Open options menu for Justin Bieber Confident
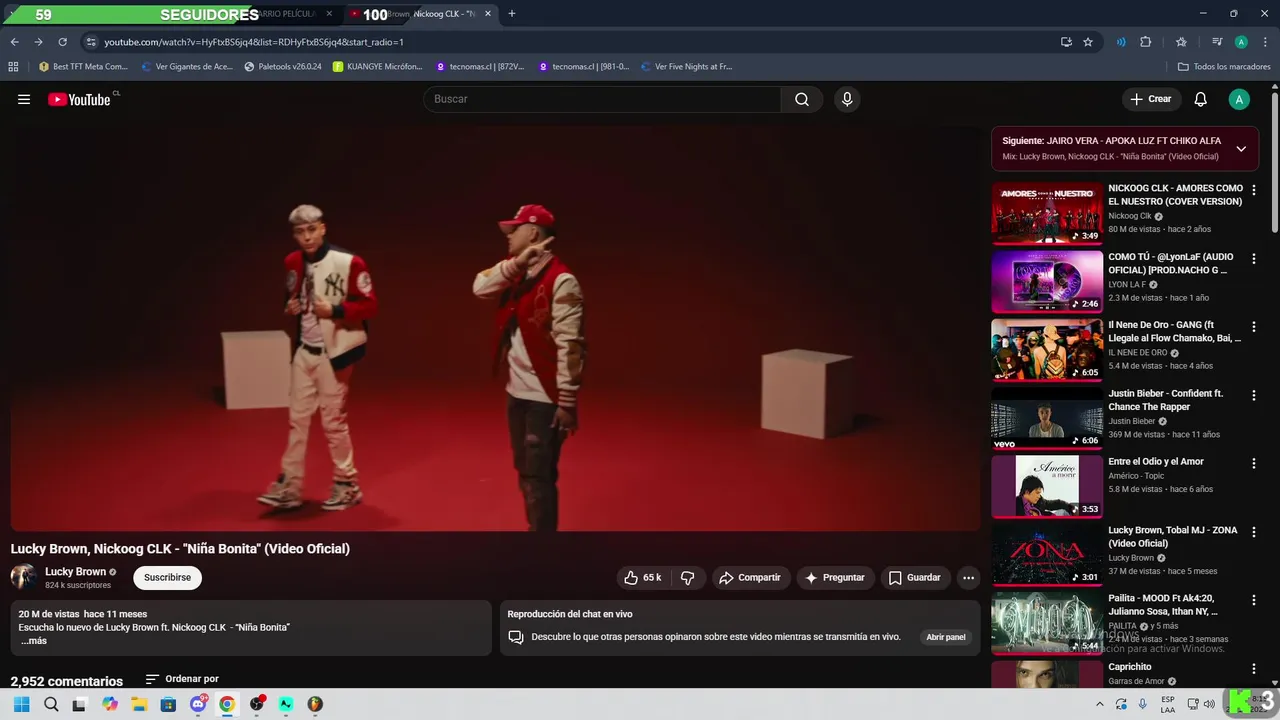The width and height of the screenshot is (1280, 720). tap(1254, 395)
